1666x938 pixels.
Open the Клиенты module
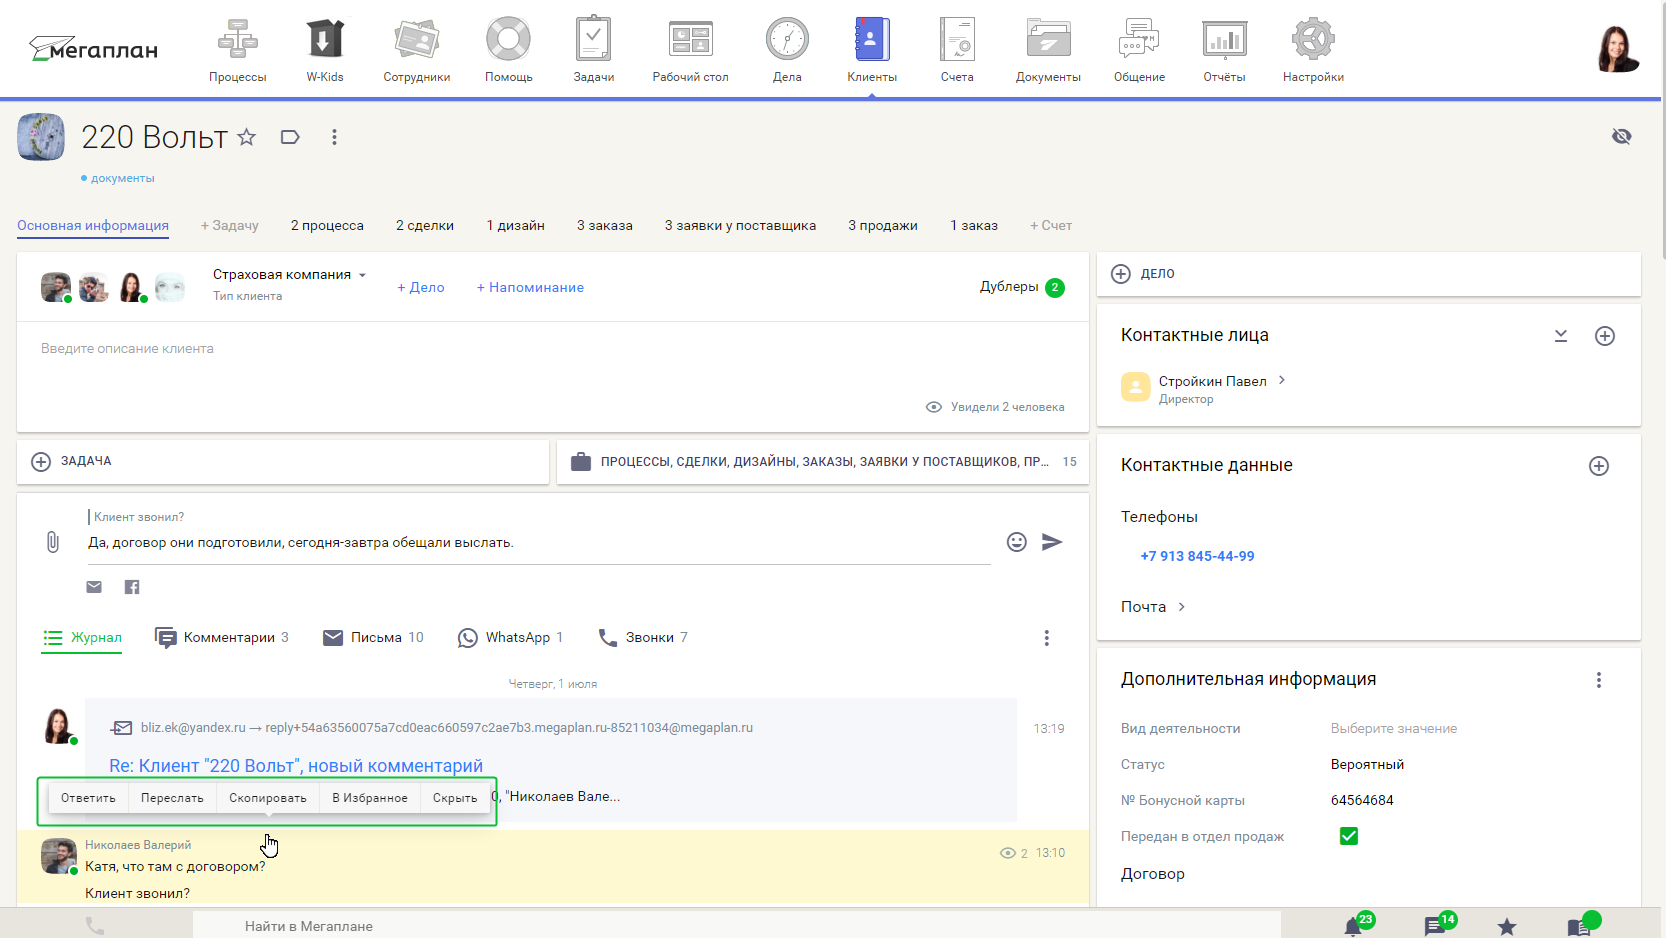coord(872,50)
